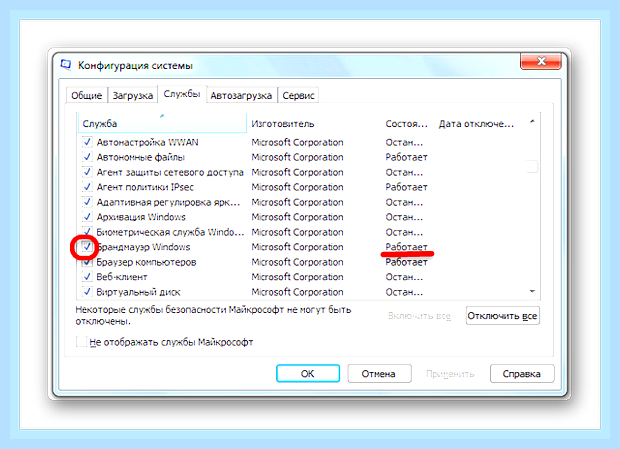The image size is (620, 449).
Task: Switch to the Загрузка tab
Action: (x=132, y=95)
